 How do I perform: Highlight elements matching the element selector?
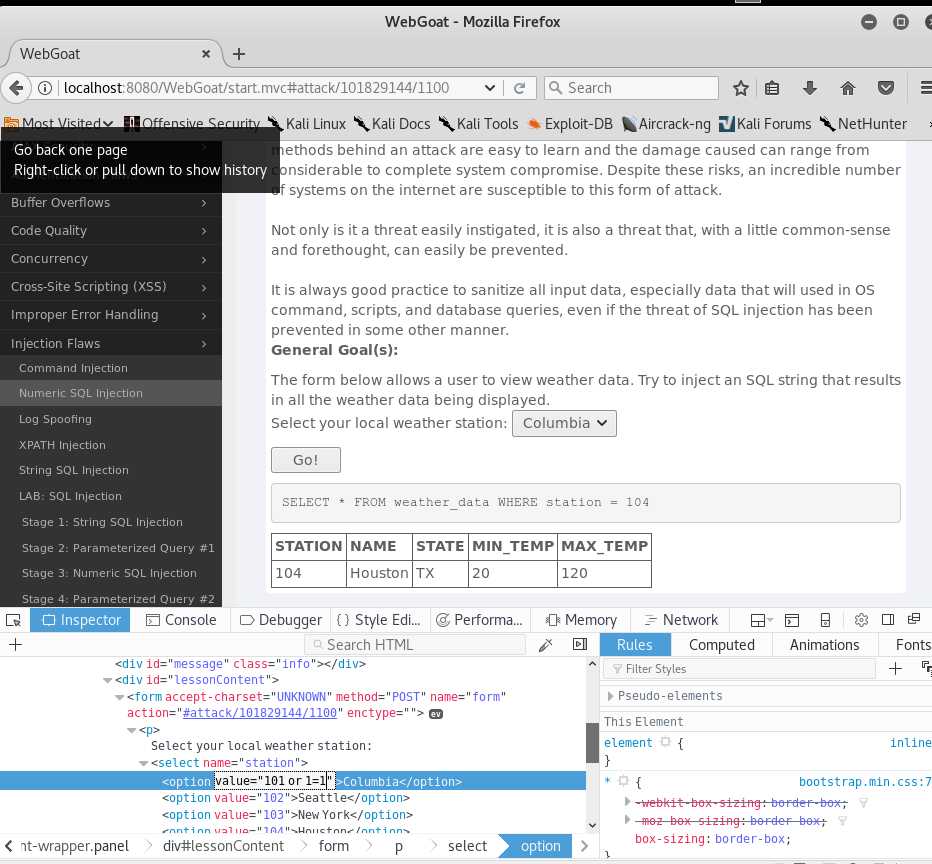tap(666, 742)
